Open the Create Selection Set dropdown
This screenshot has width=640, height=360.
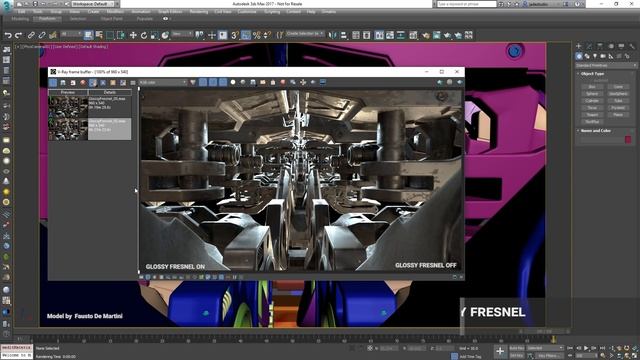tap(305, 34)
